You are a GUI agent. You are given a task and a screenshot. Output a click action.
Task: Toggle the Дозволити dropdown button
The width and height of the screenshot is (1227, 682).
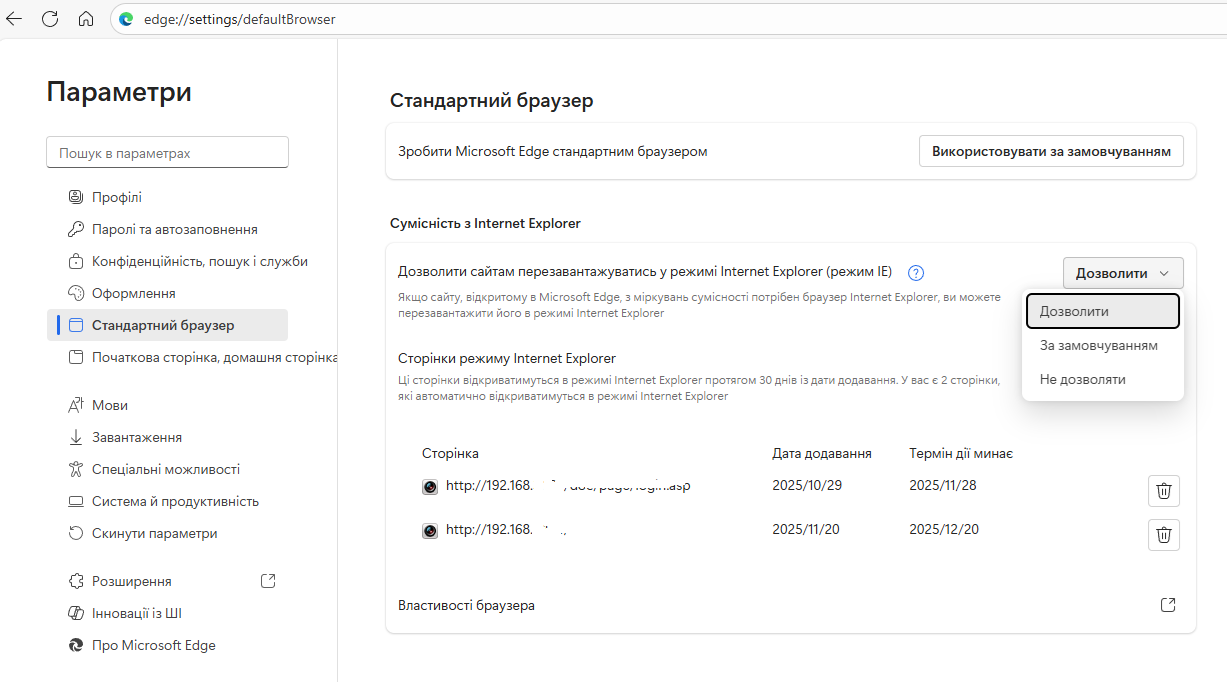[x=1123, y=273]
